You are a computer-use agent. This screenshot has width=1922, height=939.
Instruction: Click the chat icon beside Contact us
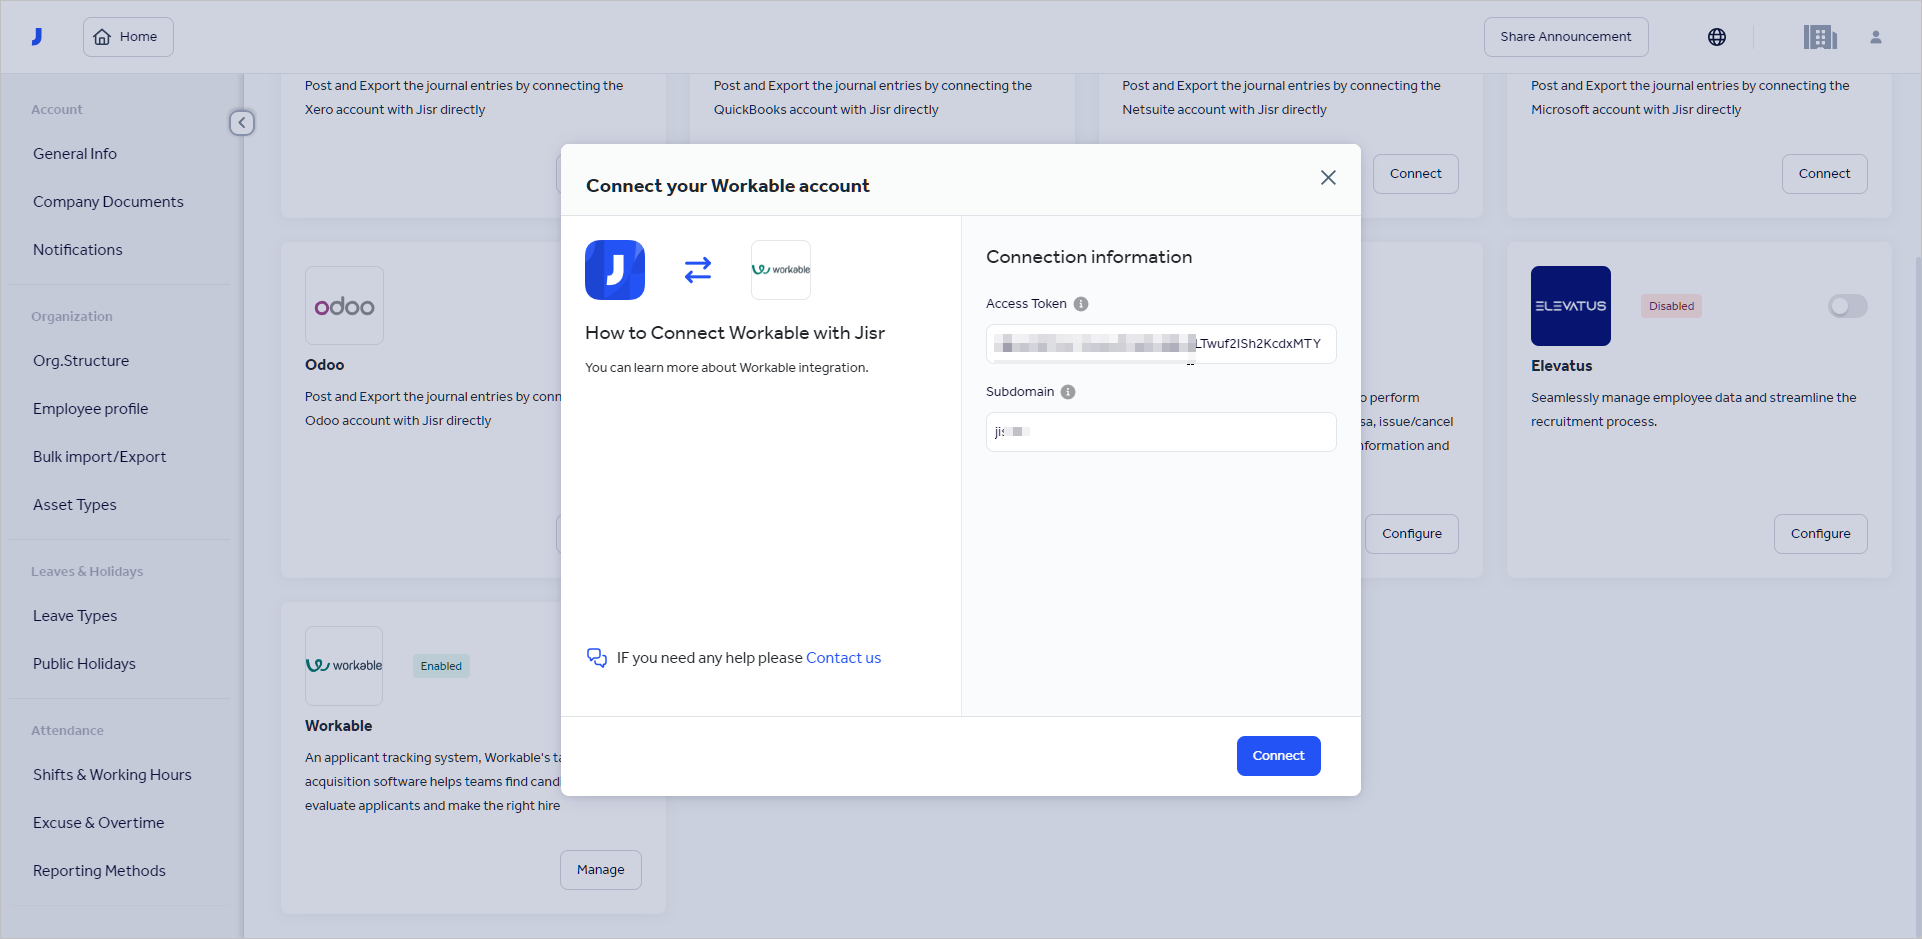pyautogui.click(x=597, y=658)
